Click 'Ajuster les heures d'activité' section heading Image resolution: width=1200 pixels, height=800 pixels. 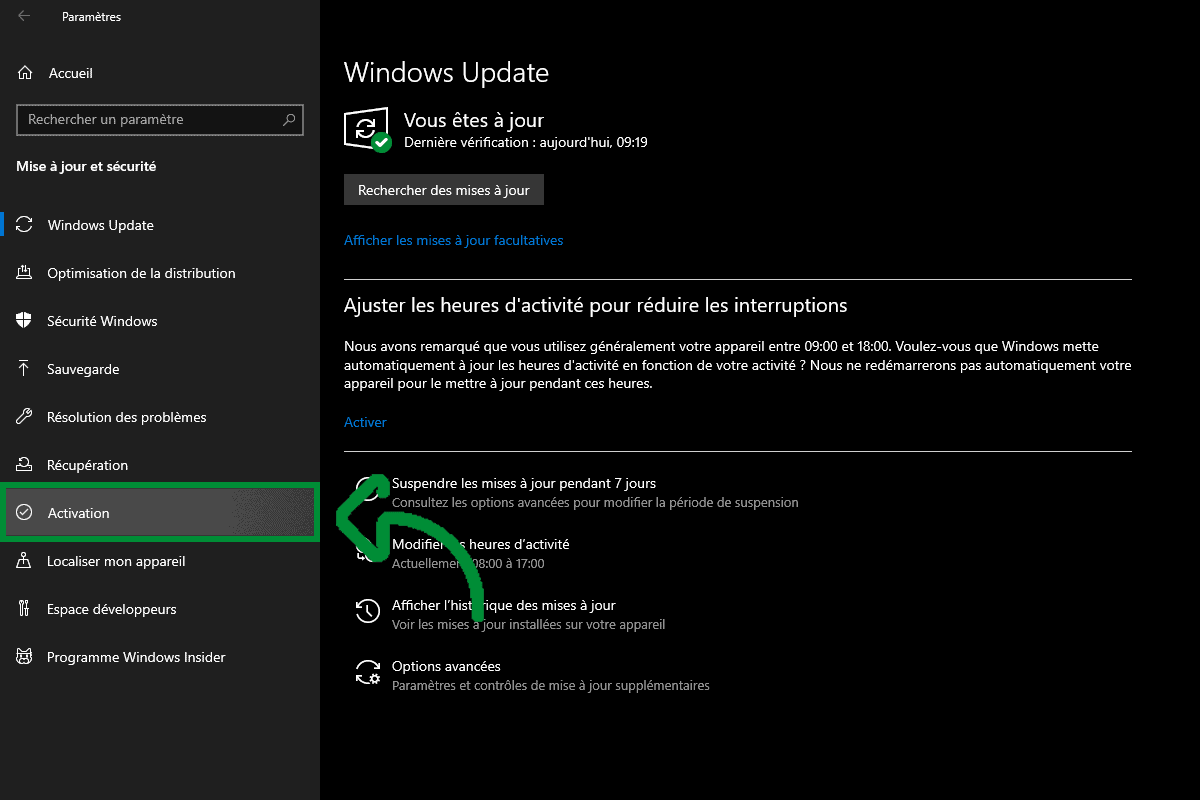coord(596,305)
